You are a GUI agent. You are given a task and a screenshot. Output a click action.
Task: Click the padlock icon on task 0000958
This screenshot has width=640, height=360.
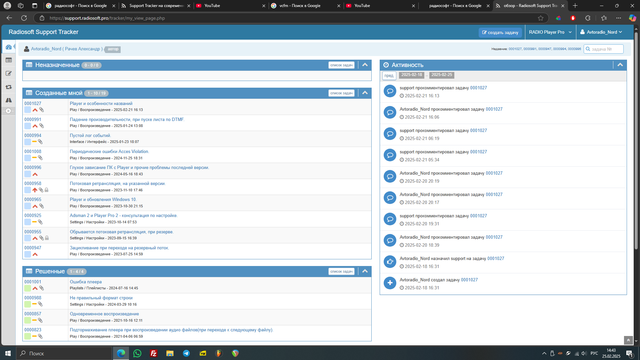coord(47,190)
